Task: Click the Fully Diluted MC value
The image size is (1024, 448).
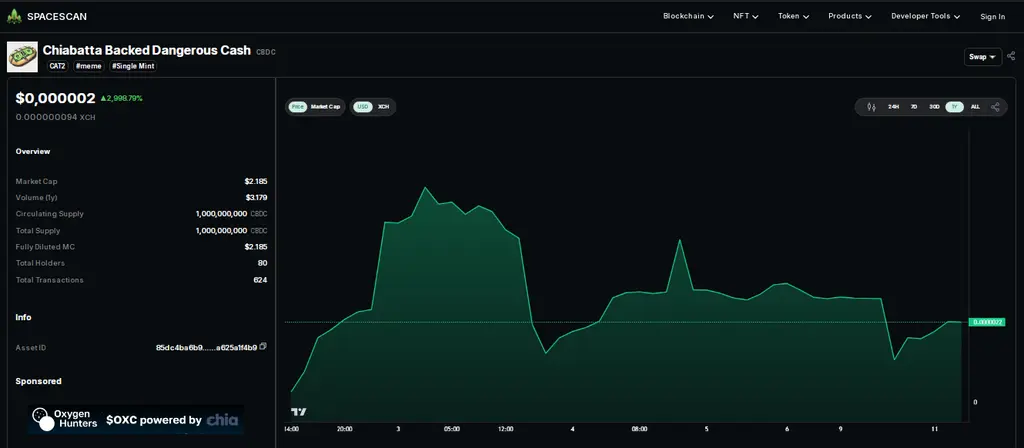Action: [x=256, y=247]
